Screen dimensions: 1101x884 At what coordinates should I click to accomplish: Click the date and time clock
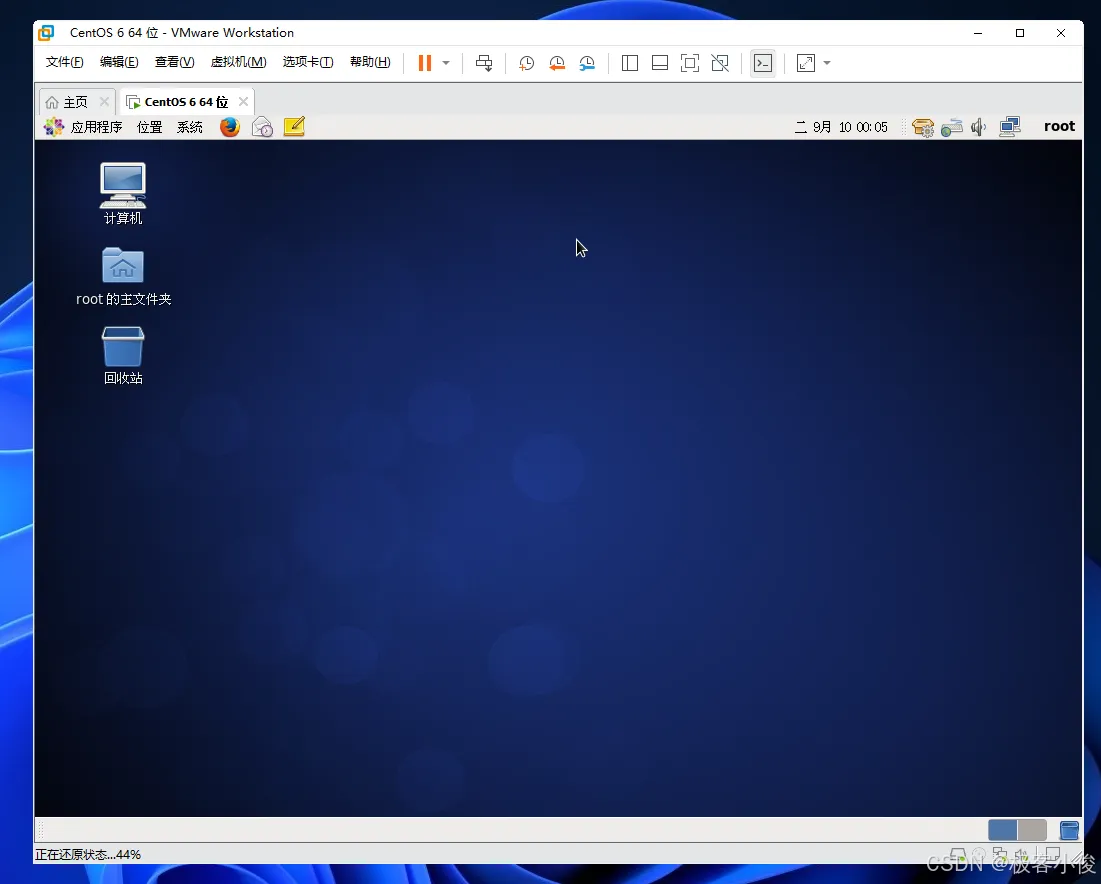pyautogui.click(x=841, y=127)
